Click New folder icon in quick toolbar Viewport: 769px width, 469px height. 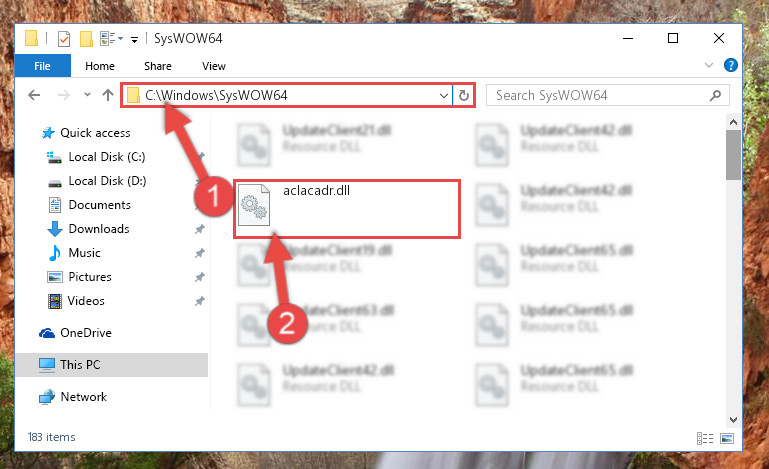point(86,39)
